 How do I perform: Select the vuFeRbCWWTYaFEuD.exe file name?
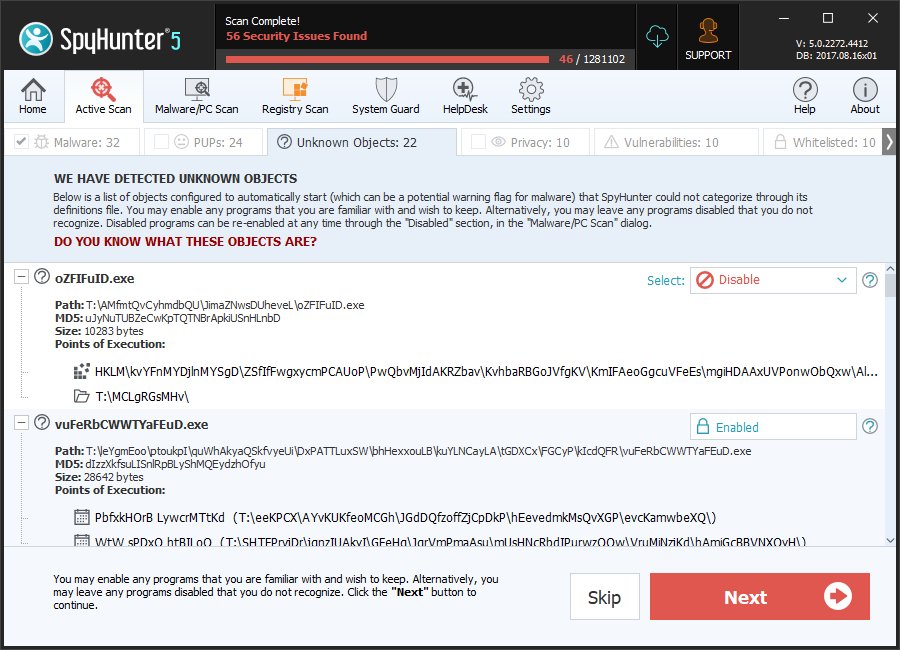[131, 425]
